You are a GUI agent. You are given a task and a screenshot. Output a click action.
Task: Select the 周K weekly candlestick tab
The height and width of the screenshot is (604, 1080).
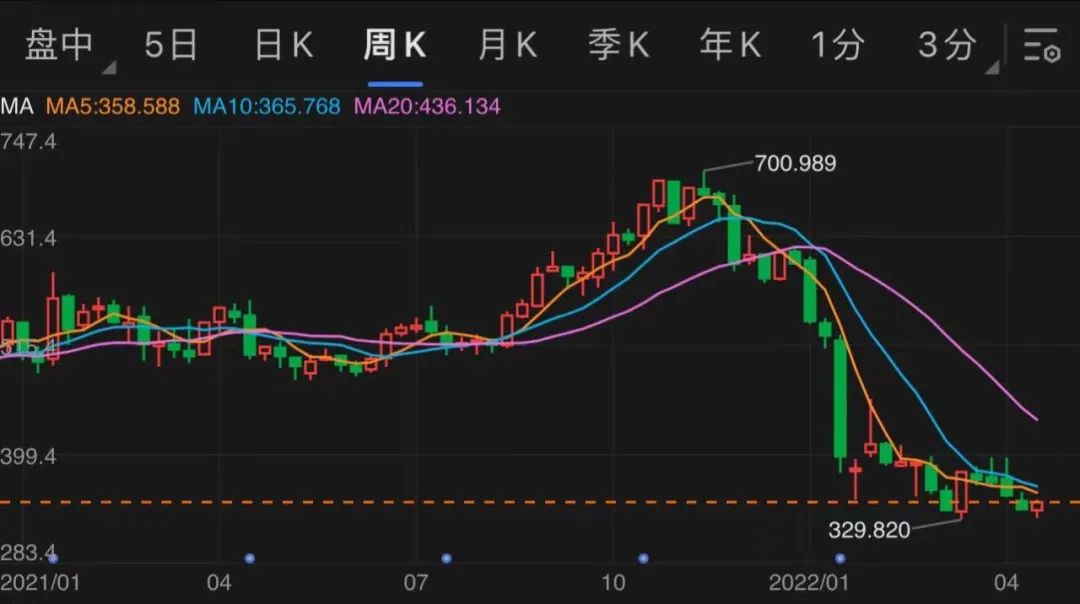pos(394,46)
